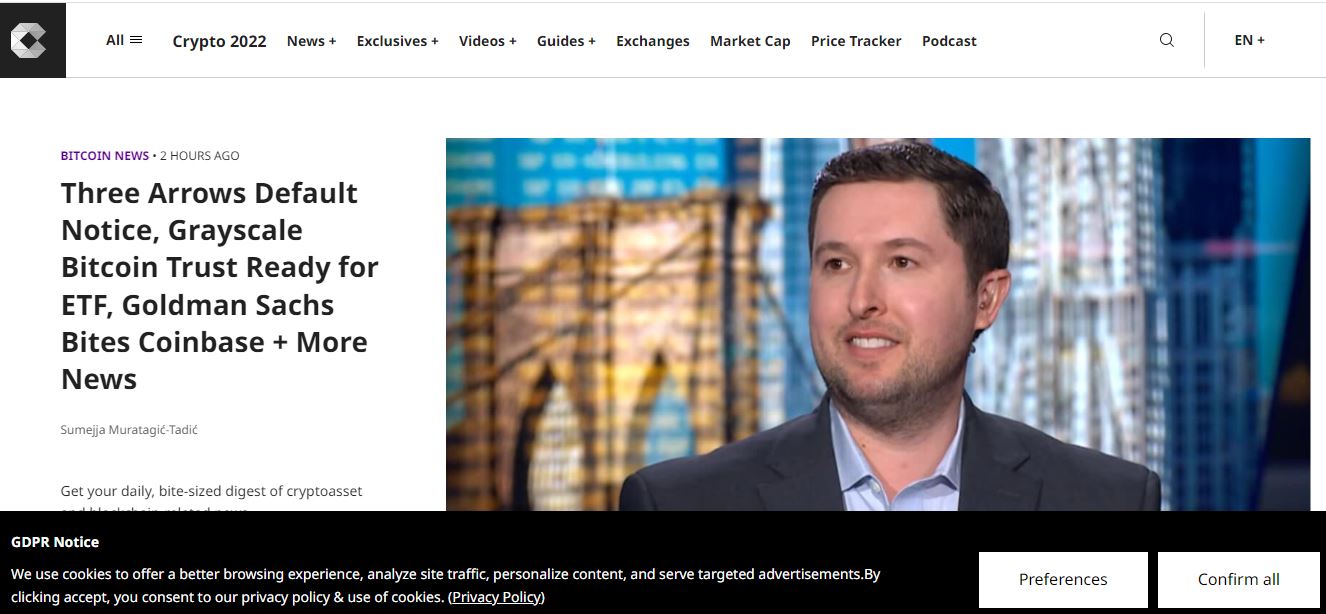Open the Privacy Policy link

pyautogui.click(x=497, y=597)
